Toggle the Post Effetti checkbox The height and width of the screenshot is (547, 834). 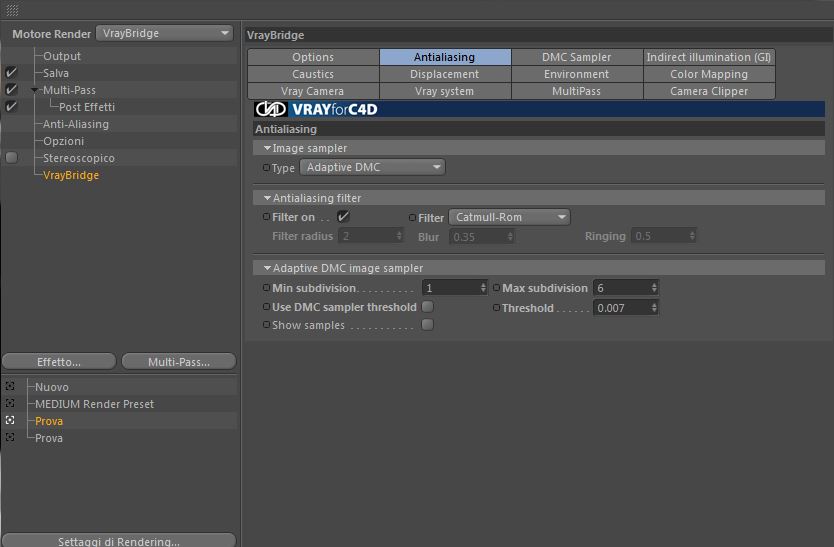pyautogui.click(x=11, y=106)
